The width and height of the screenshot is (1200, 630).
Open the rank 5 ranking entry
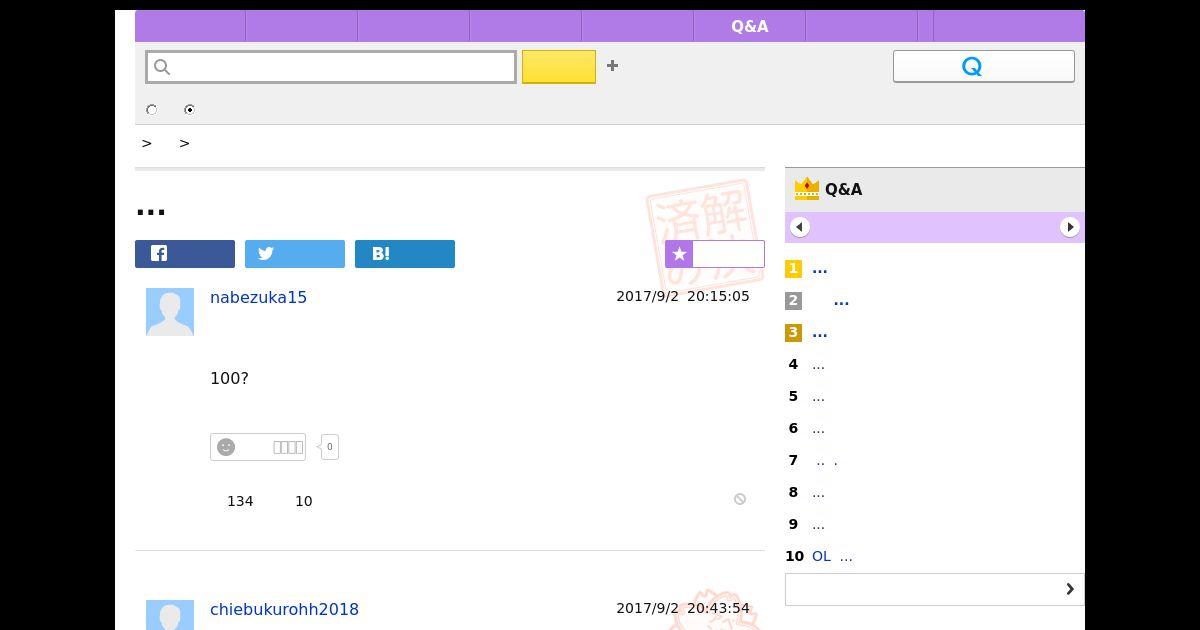click(x=818, y=397)
